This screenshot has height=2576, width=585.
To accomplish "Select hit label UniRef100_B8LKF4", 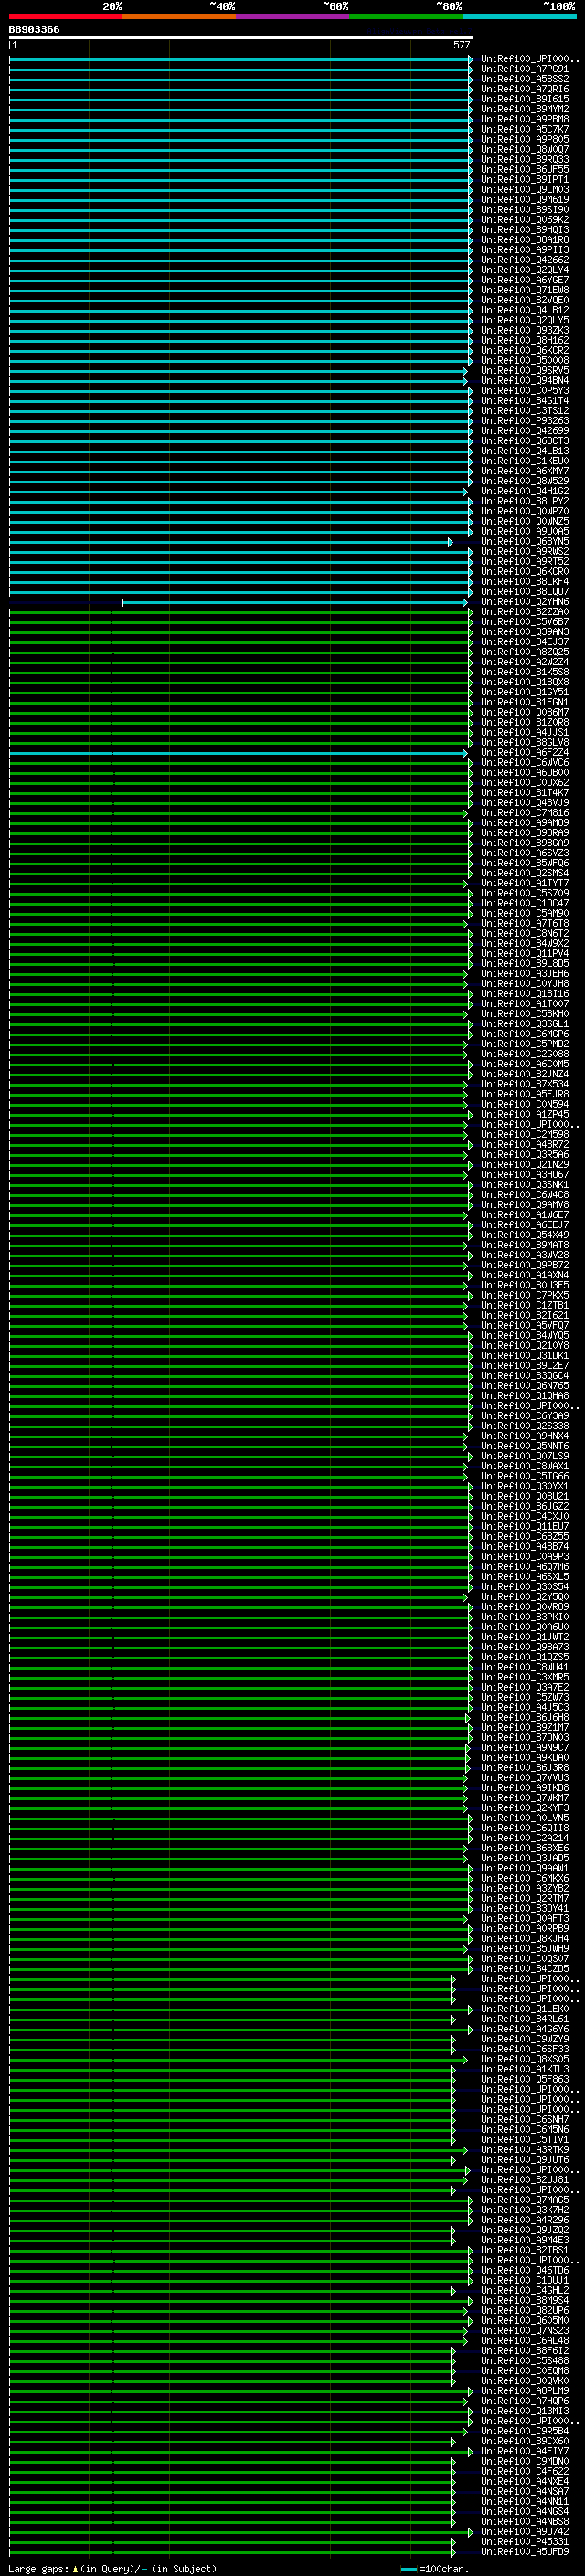I will (525, 582).
